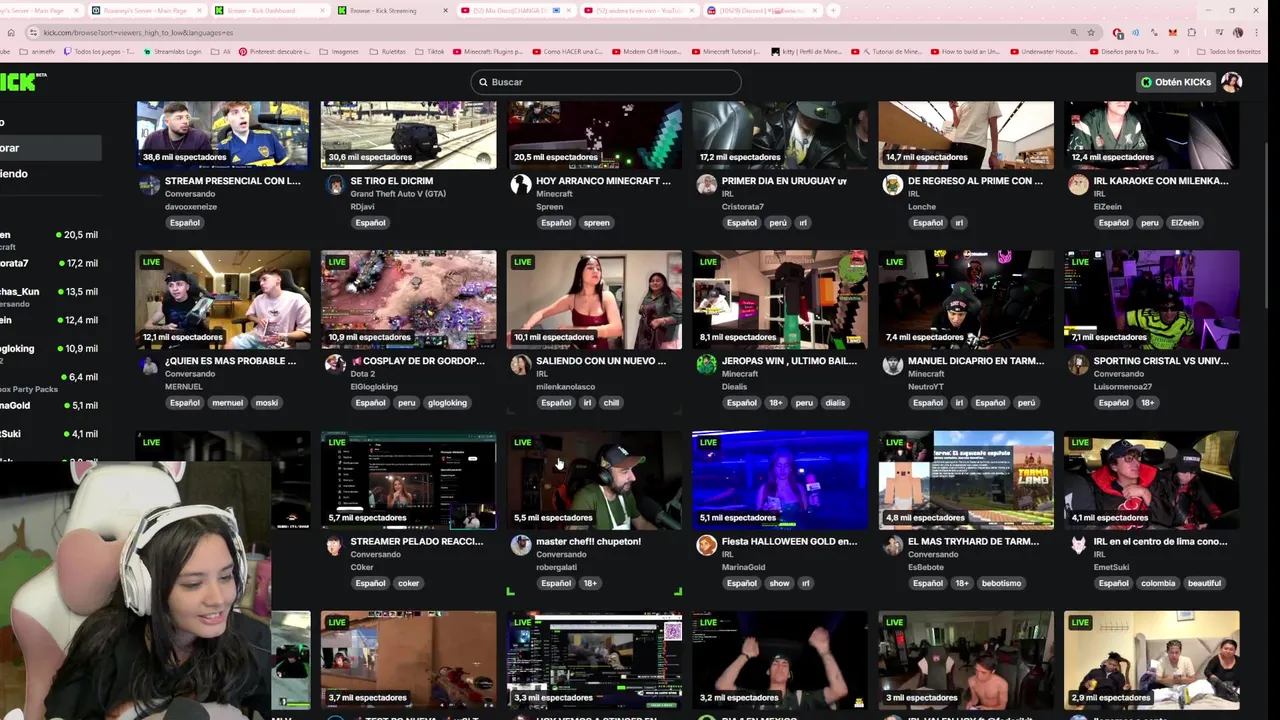Image resolution: width=1280 pixels, height=720 pixels.
Task: Open EL MAS TRYHARD DE TARM... stream thumbnail
Action: 966,480
